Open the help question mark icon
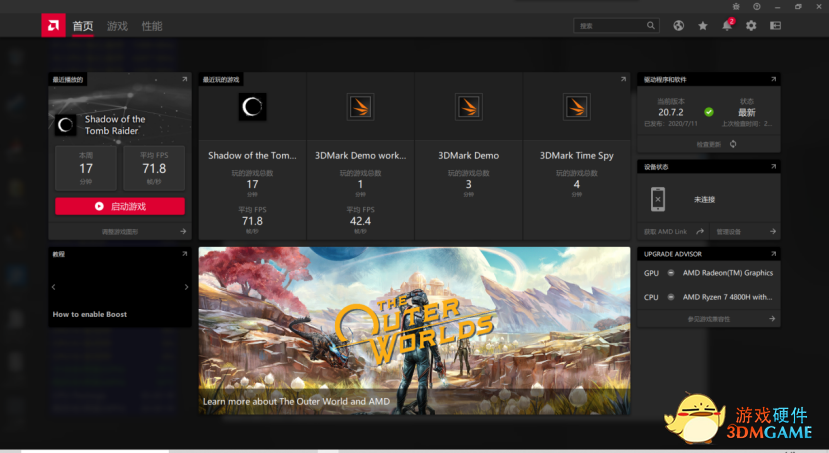The height and width of the screenshot is (453, 829). pyautogui.click(x=757, y=6)
